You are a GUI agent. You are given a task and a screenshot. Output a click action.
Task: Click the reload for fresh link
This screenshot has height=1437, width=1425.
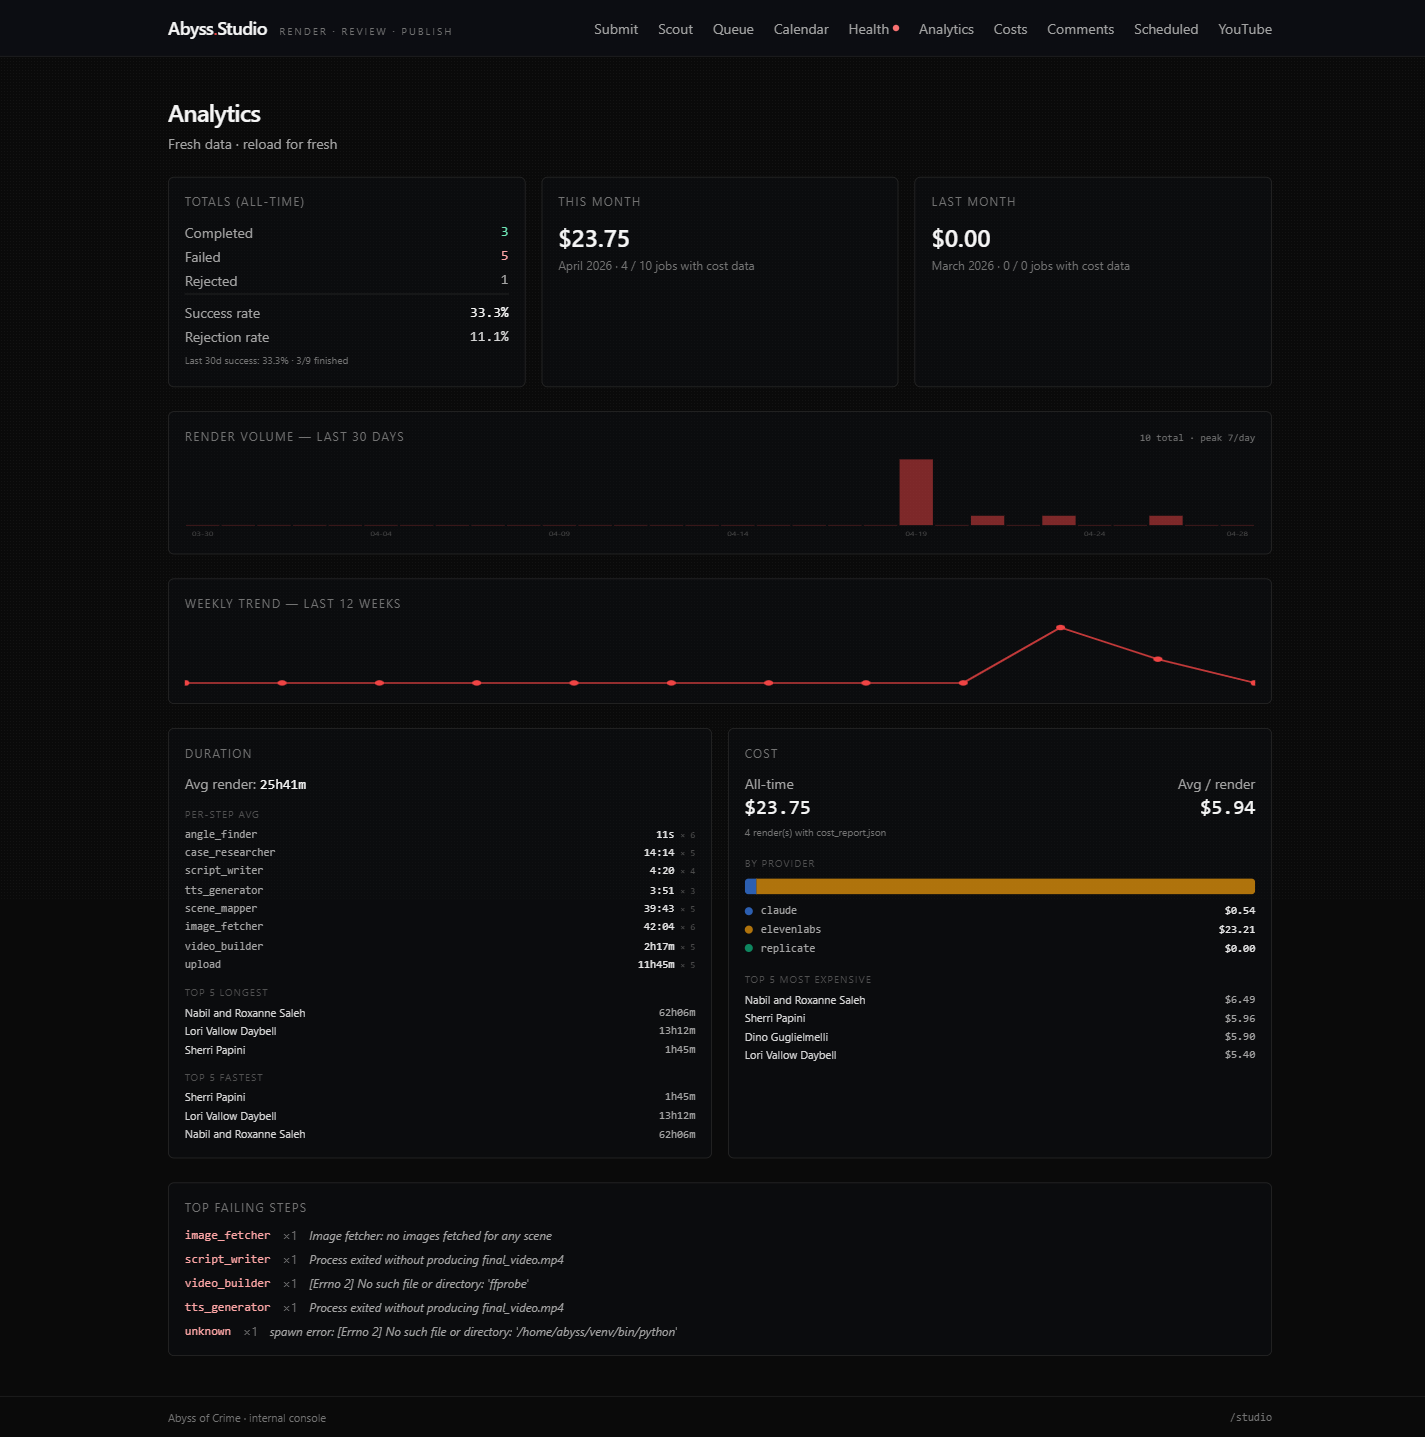point(291,144)
